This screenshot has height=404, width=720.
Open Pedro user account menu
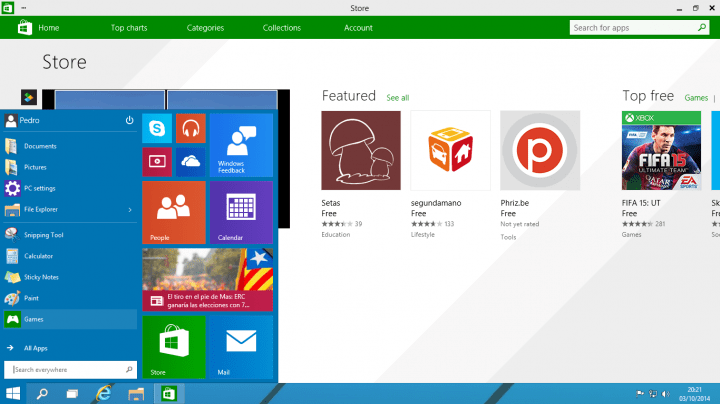click(x=22, y=120)
